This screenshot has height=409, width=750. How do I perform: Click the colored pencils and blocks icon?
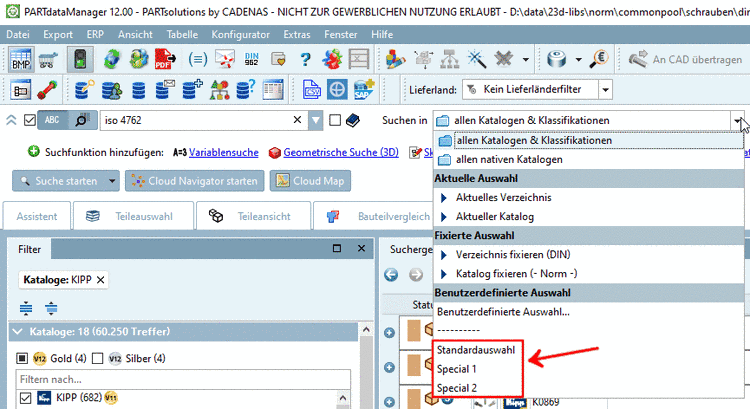[396, 60]
